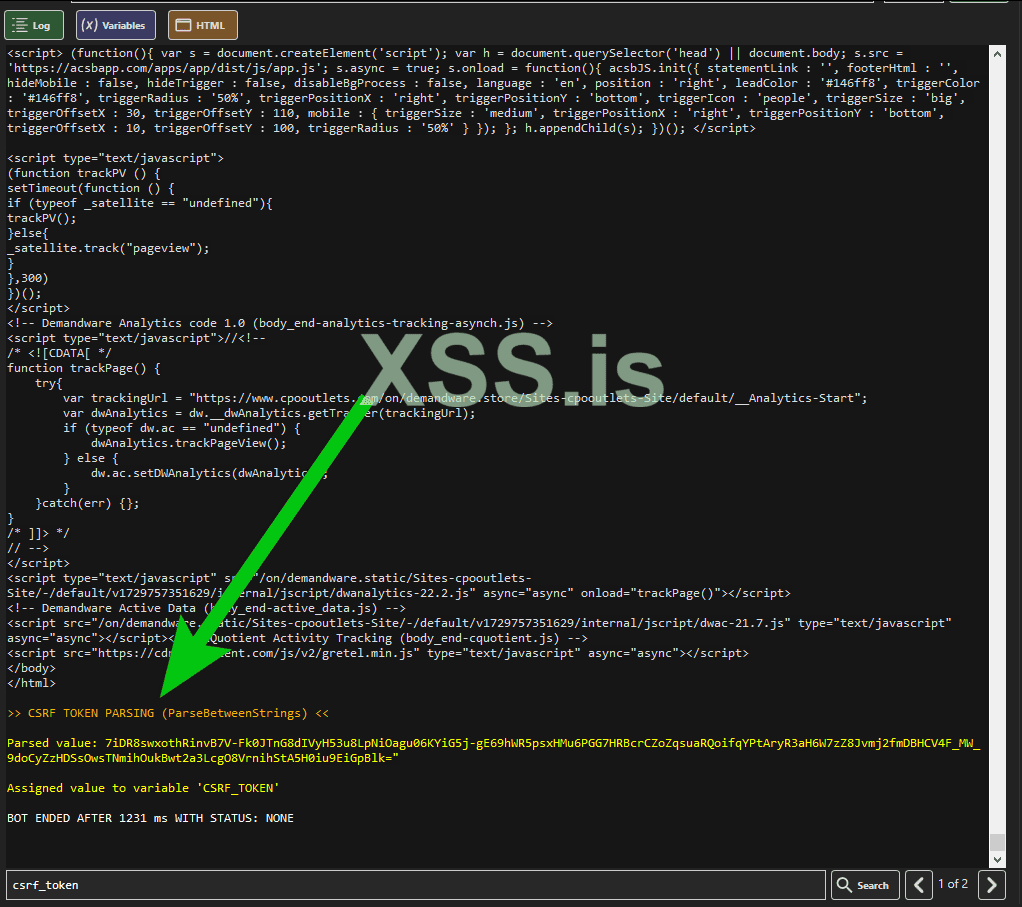Click the vertical scrollbar thumb

point(997,842)
